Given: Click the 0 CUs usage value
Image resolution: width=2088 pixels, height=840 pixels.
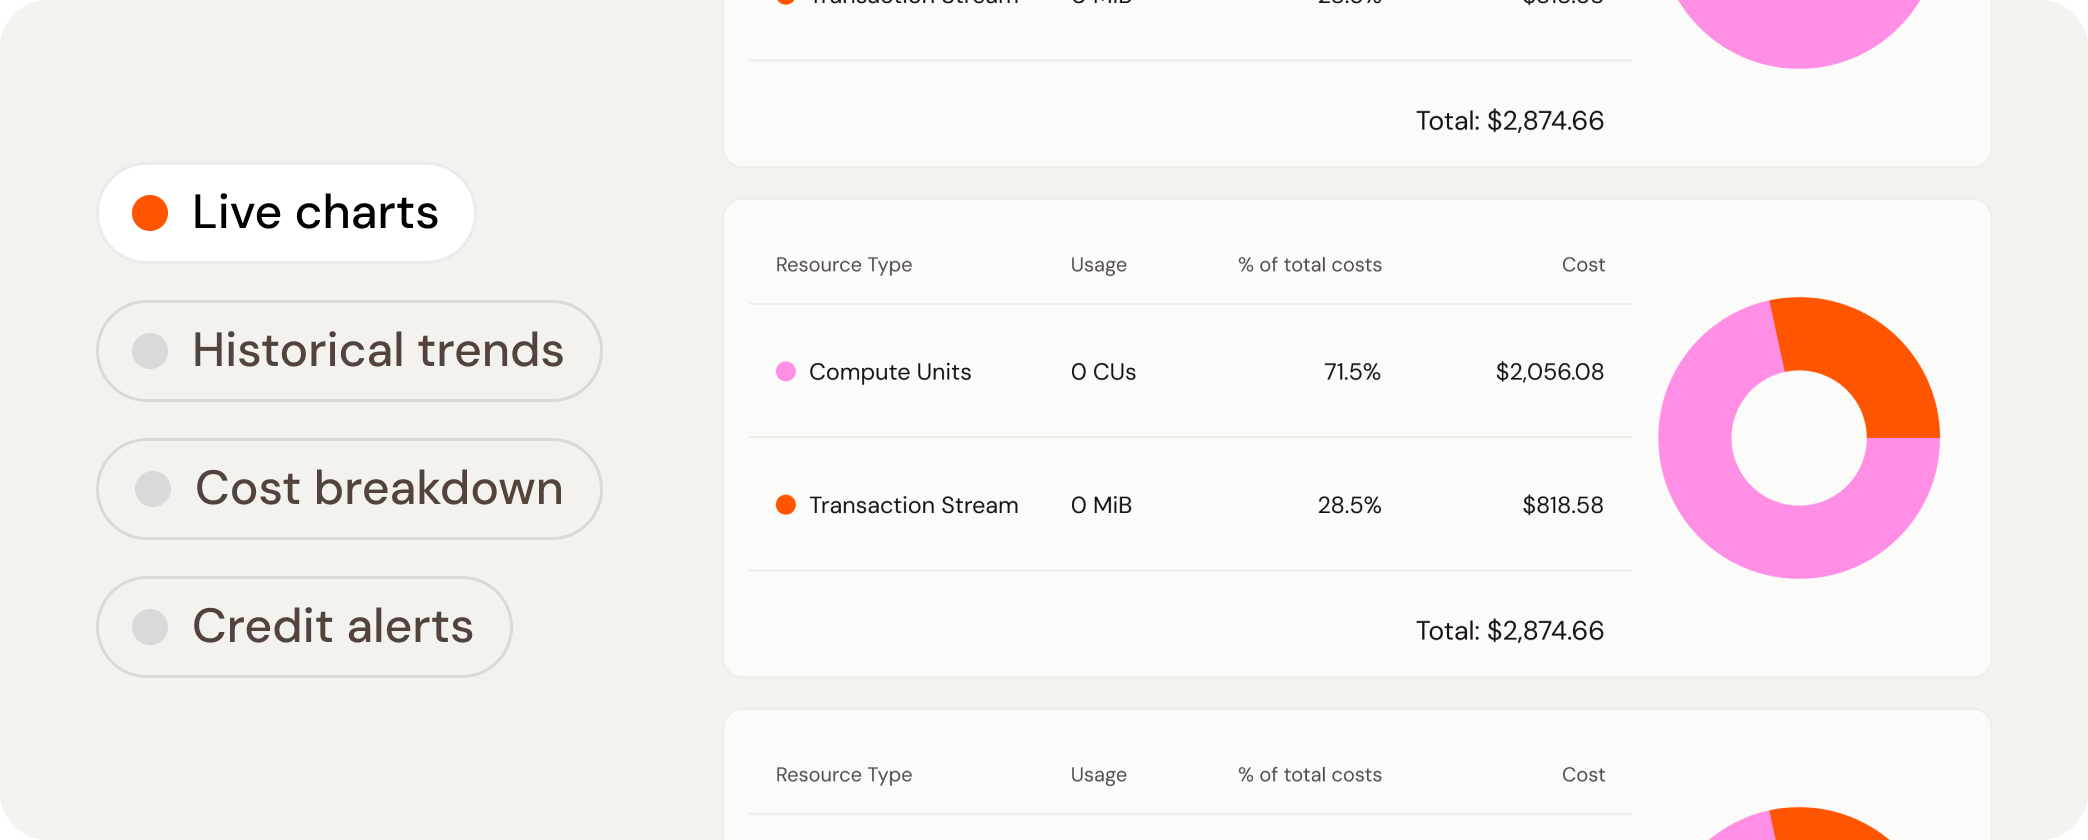Looking at the screenshot, I should coord(1103,372).
